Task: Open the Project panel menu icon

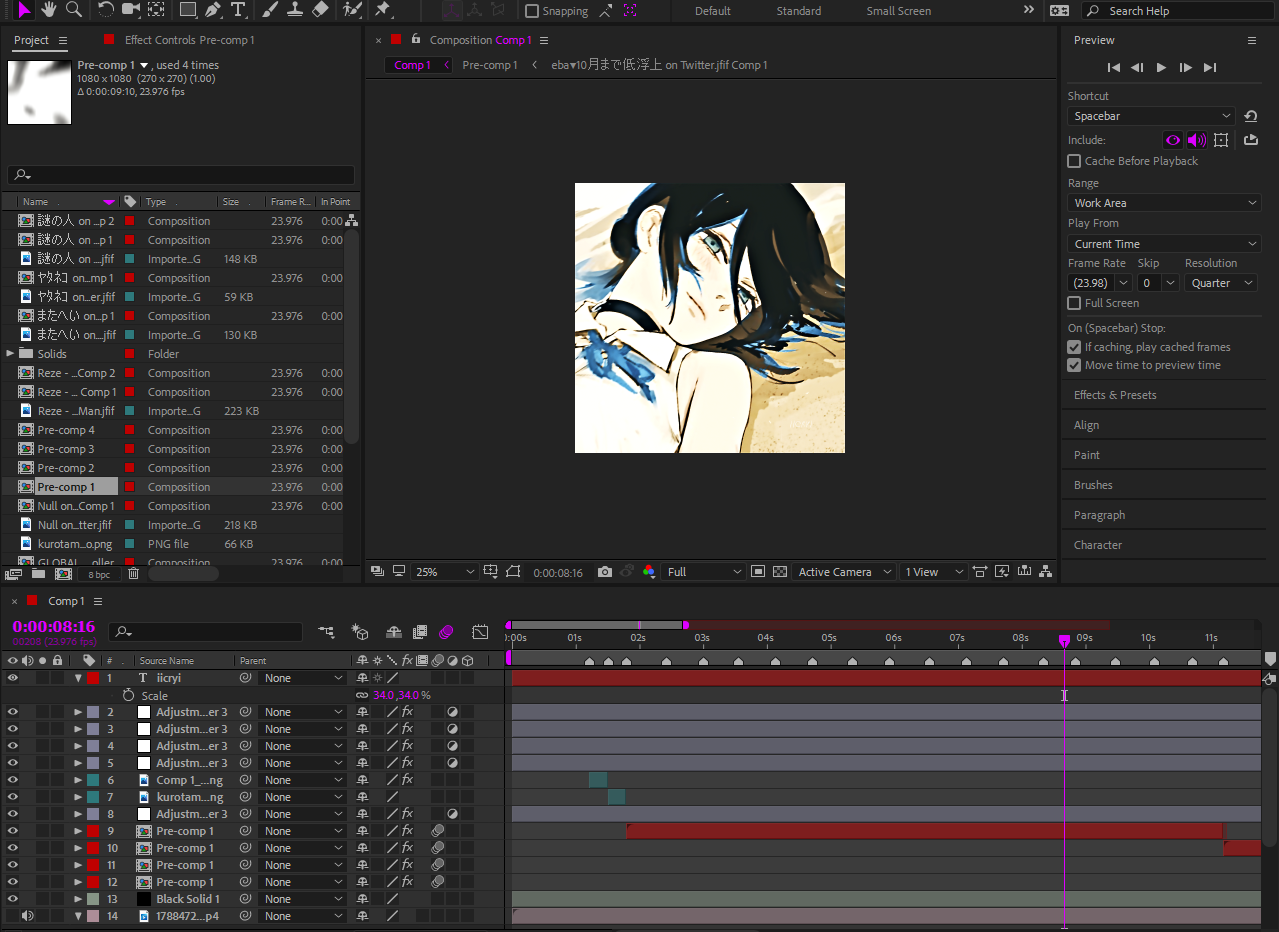Action: point(63,40)
